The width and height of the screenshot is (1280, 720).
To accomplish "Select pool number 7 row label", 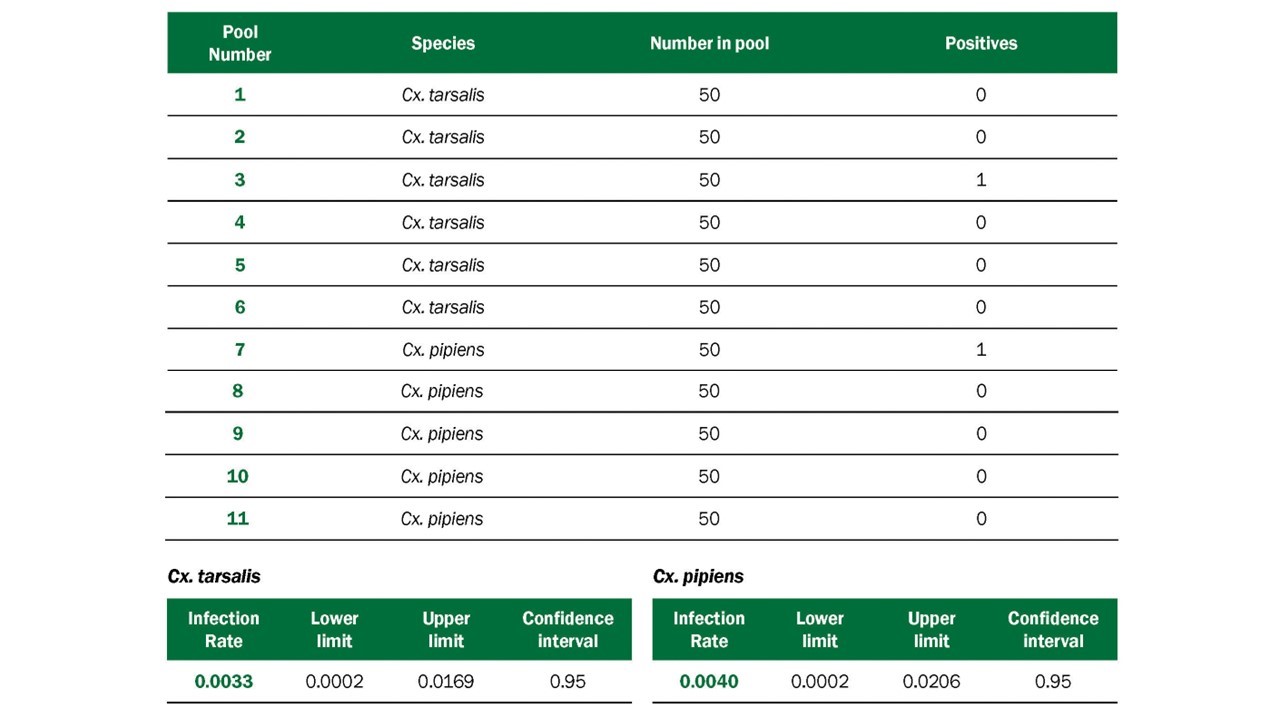I will pyautogui.click(x=240, y=349).
